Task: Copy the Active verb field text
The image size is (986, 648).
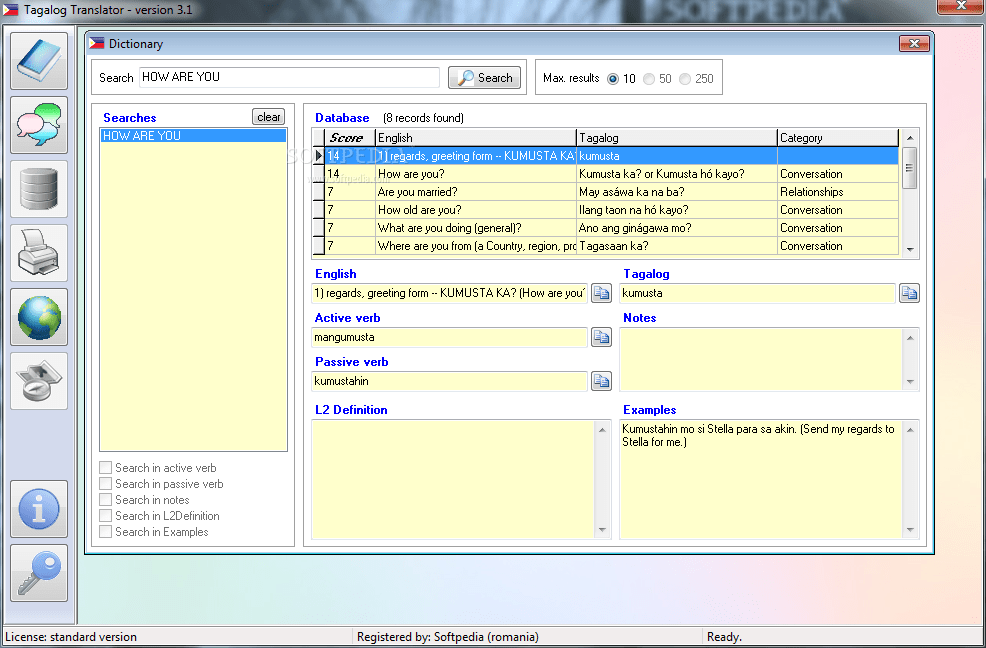Action: [602, 337]
